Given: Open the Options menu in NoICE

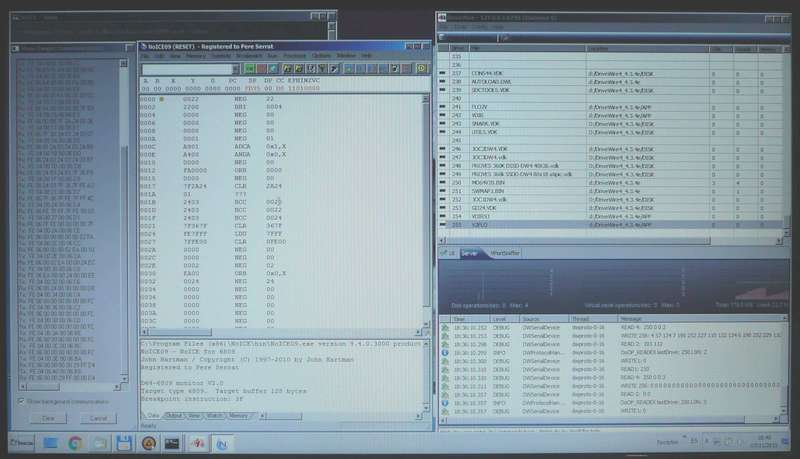Looking at the screenshot, I should [x=321, y=56].
